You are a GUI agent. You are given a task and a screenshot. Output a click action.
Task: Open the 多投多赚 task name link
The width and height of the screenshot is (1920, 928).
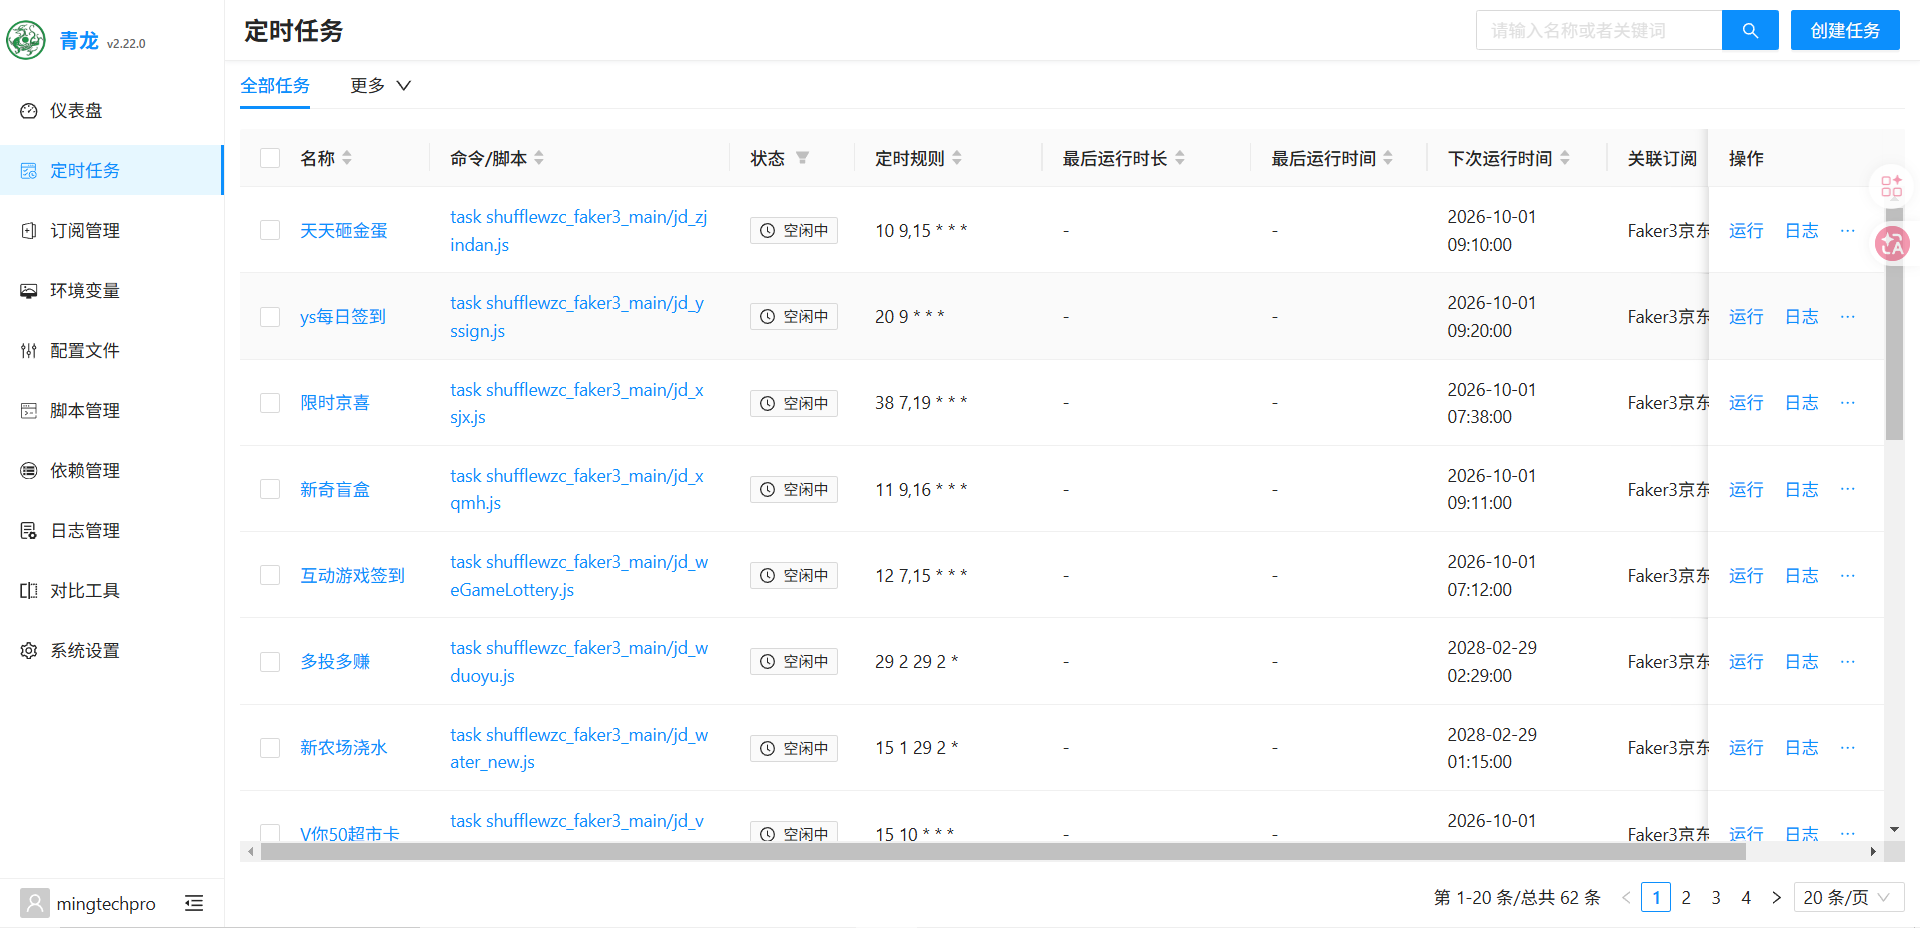click(x=335, y=662)
